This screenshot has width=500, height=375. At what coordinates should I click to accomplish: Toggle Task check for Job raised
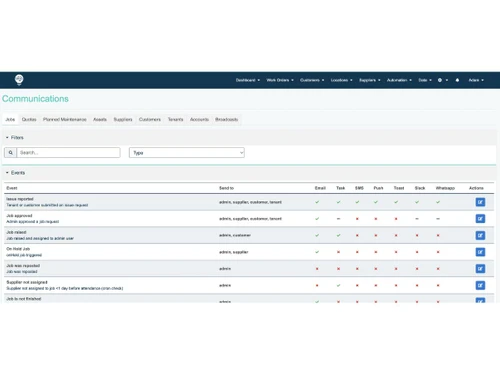[338, 235]
